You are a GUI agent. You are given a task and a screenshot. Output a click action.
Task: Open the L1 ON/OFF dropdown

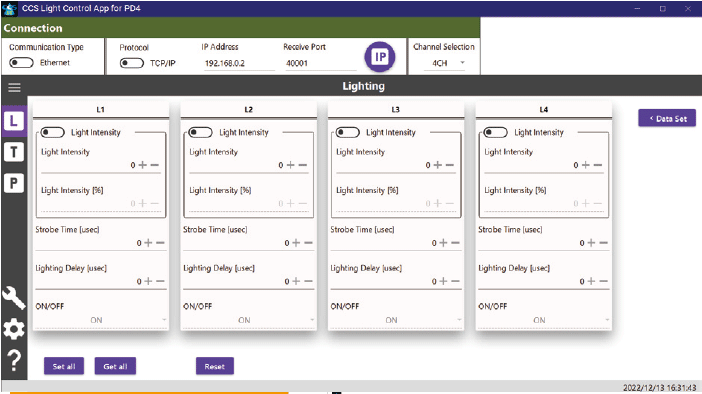pyautogui.click(x=101, y=320)
